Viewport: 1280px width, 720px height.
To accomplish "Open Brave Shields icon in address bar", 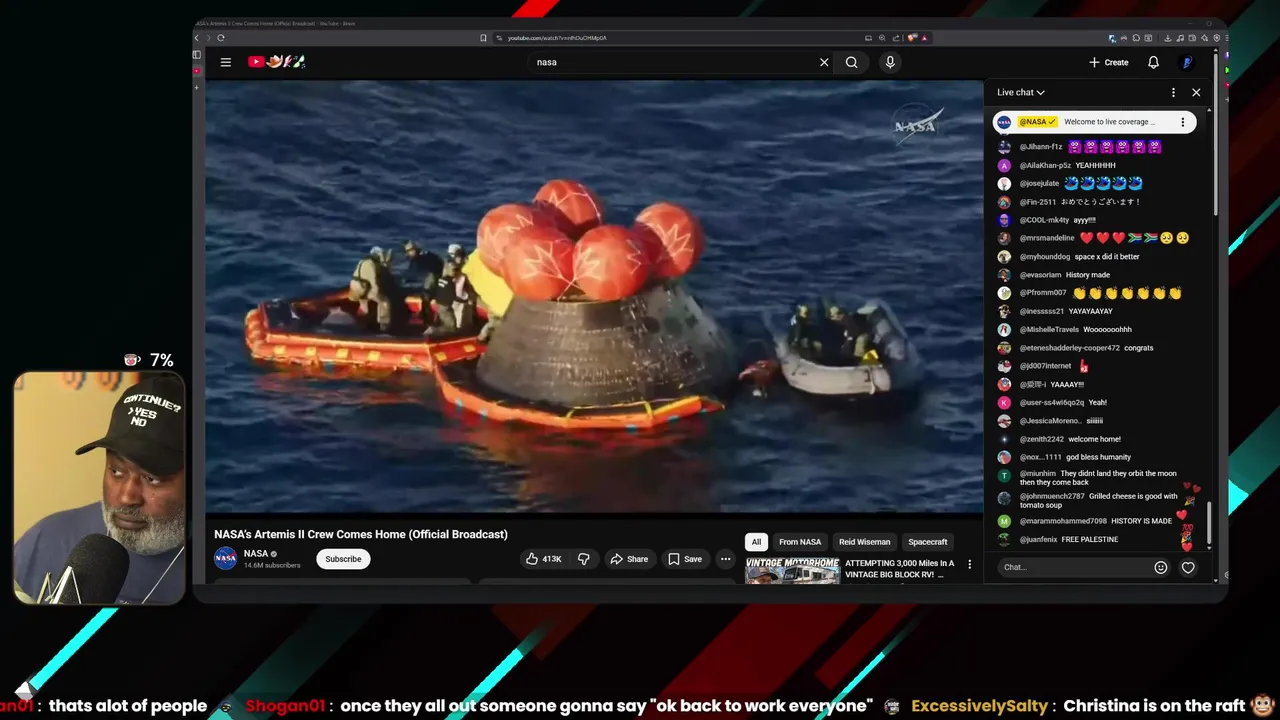I will click(x=912, y=38).
